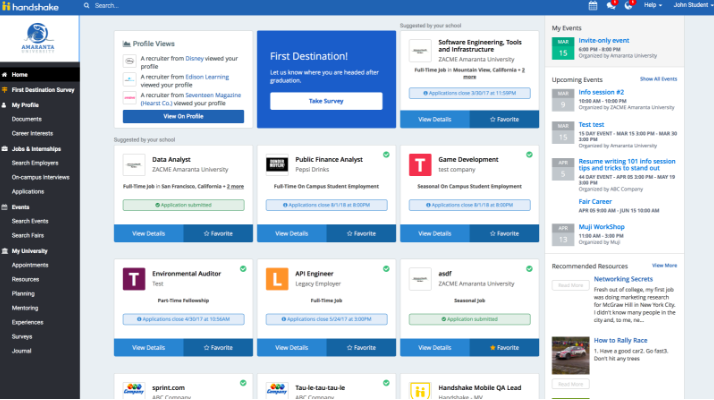Click the asdf job ZACME logo
714x400 pixels.
coord(420,279)
